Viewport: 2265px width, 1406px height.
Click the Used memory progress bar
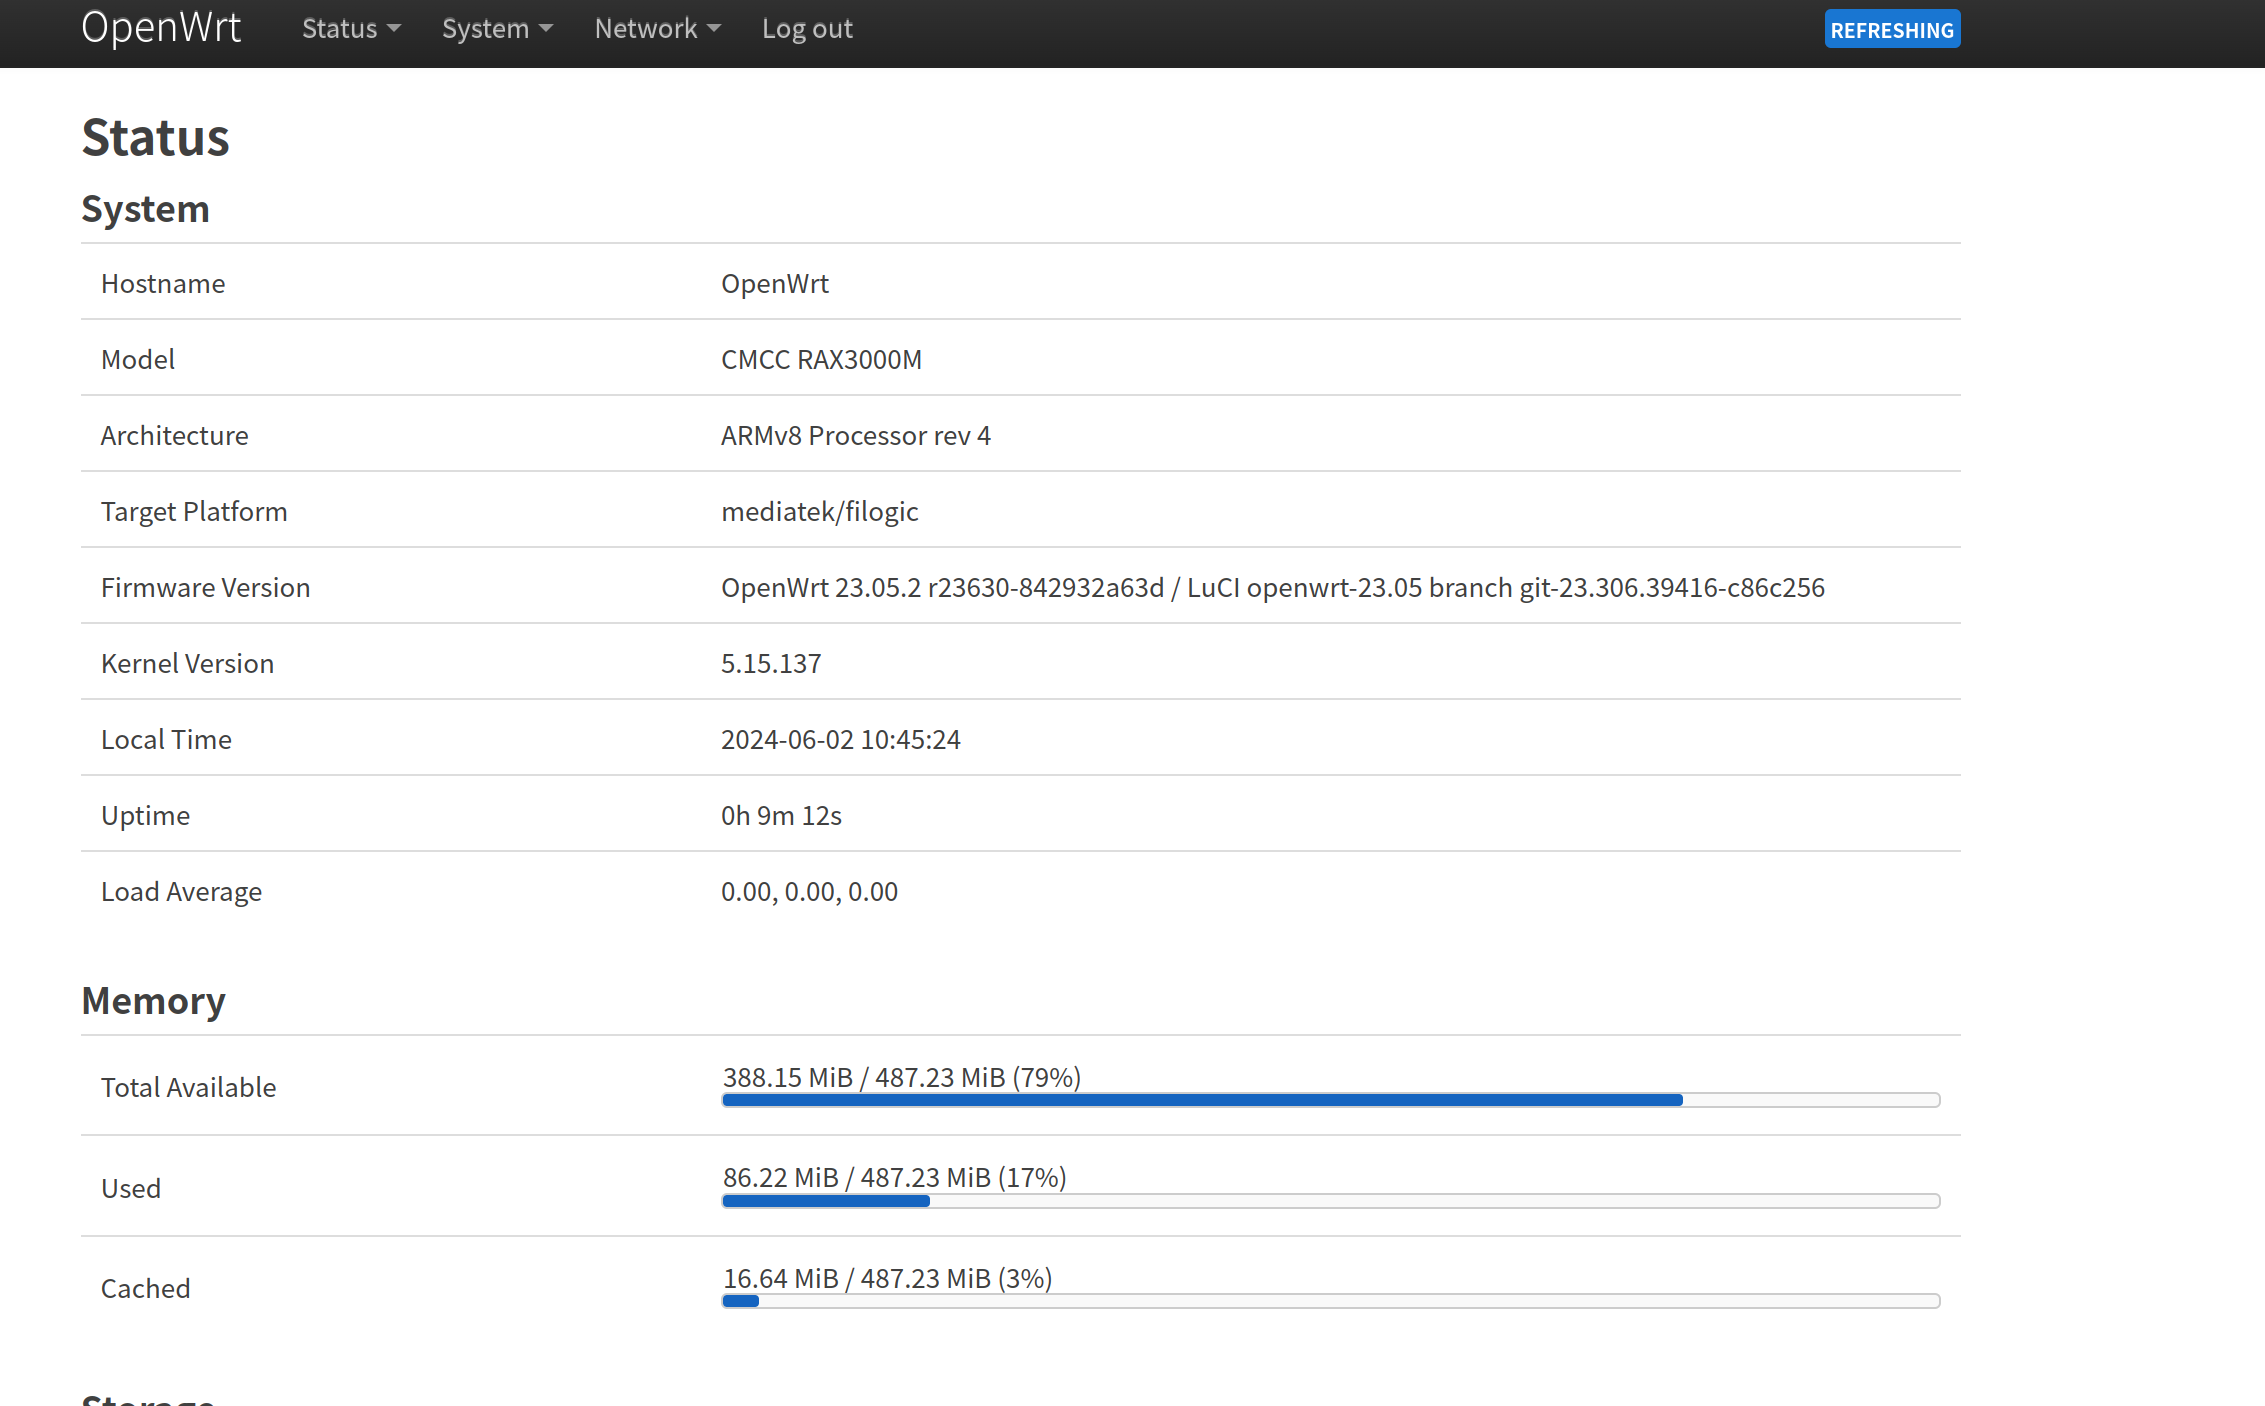coord(1330,1201)
